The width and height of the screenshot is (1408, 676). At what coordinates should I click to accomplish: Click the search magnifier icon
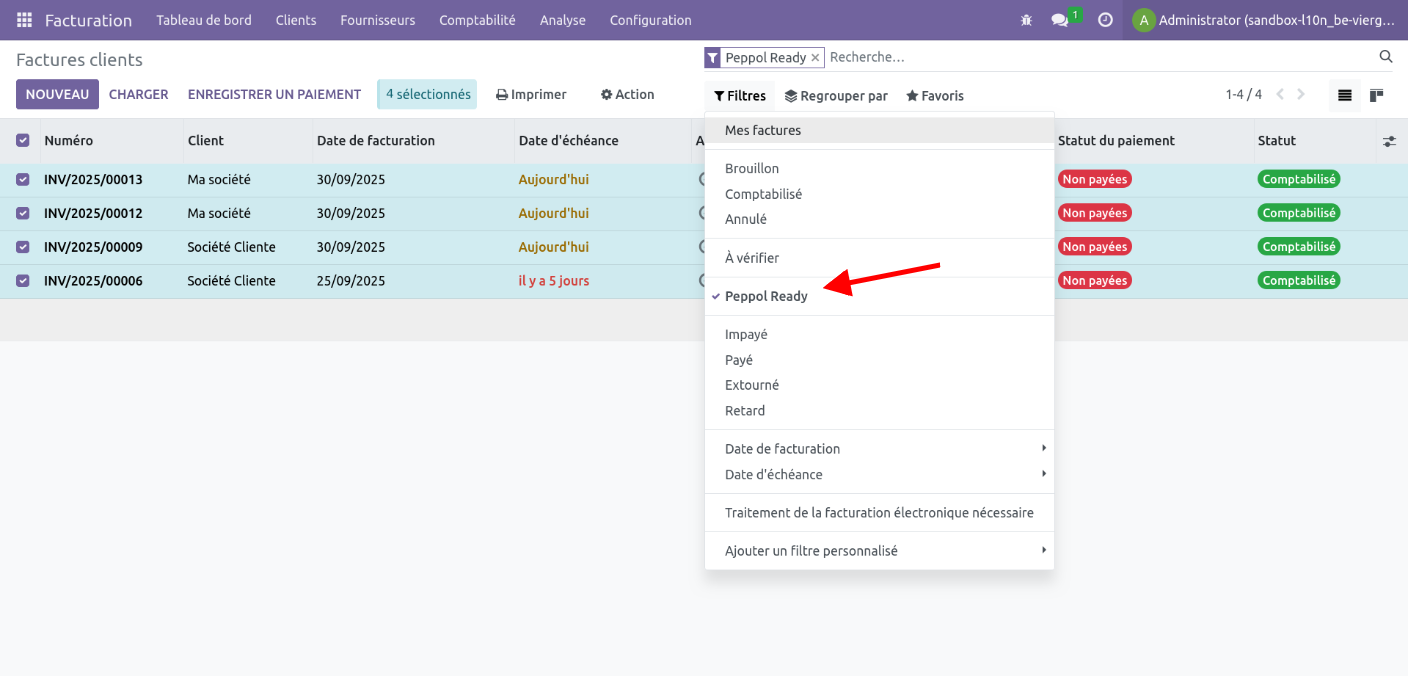[1386, 57]
